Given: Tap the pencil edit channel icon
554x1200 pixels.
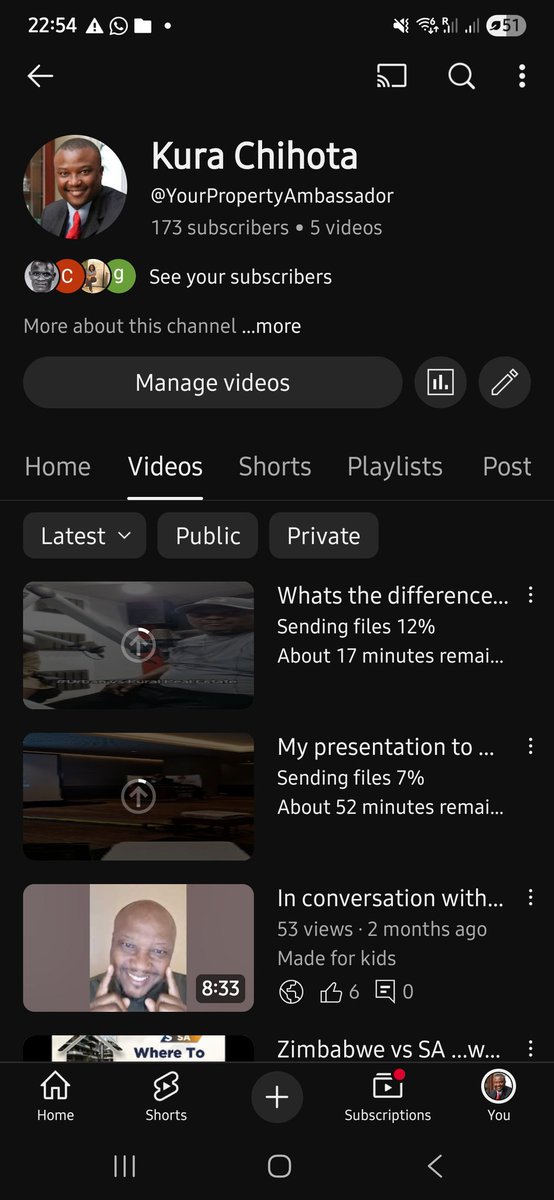Looking at the screenshot, I should point(505,382).
